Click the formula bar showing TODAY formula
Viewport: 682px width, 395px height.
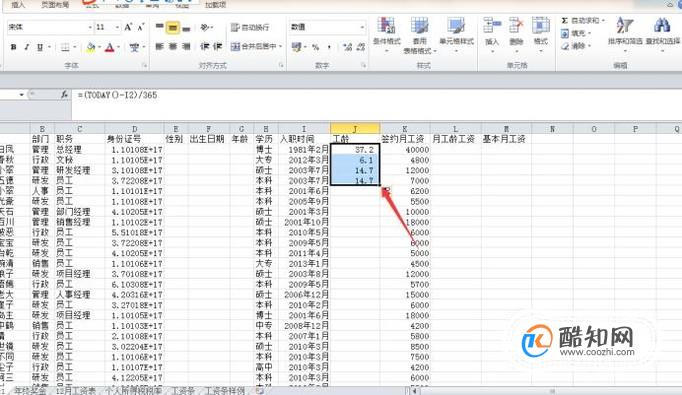click(x=376, y=95)
